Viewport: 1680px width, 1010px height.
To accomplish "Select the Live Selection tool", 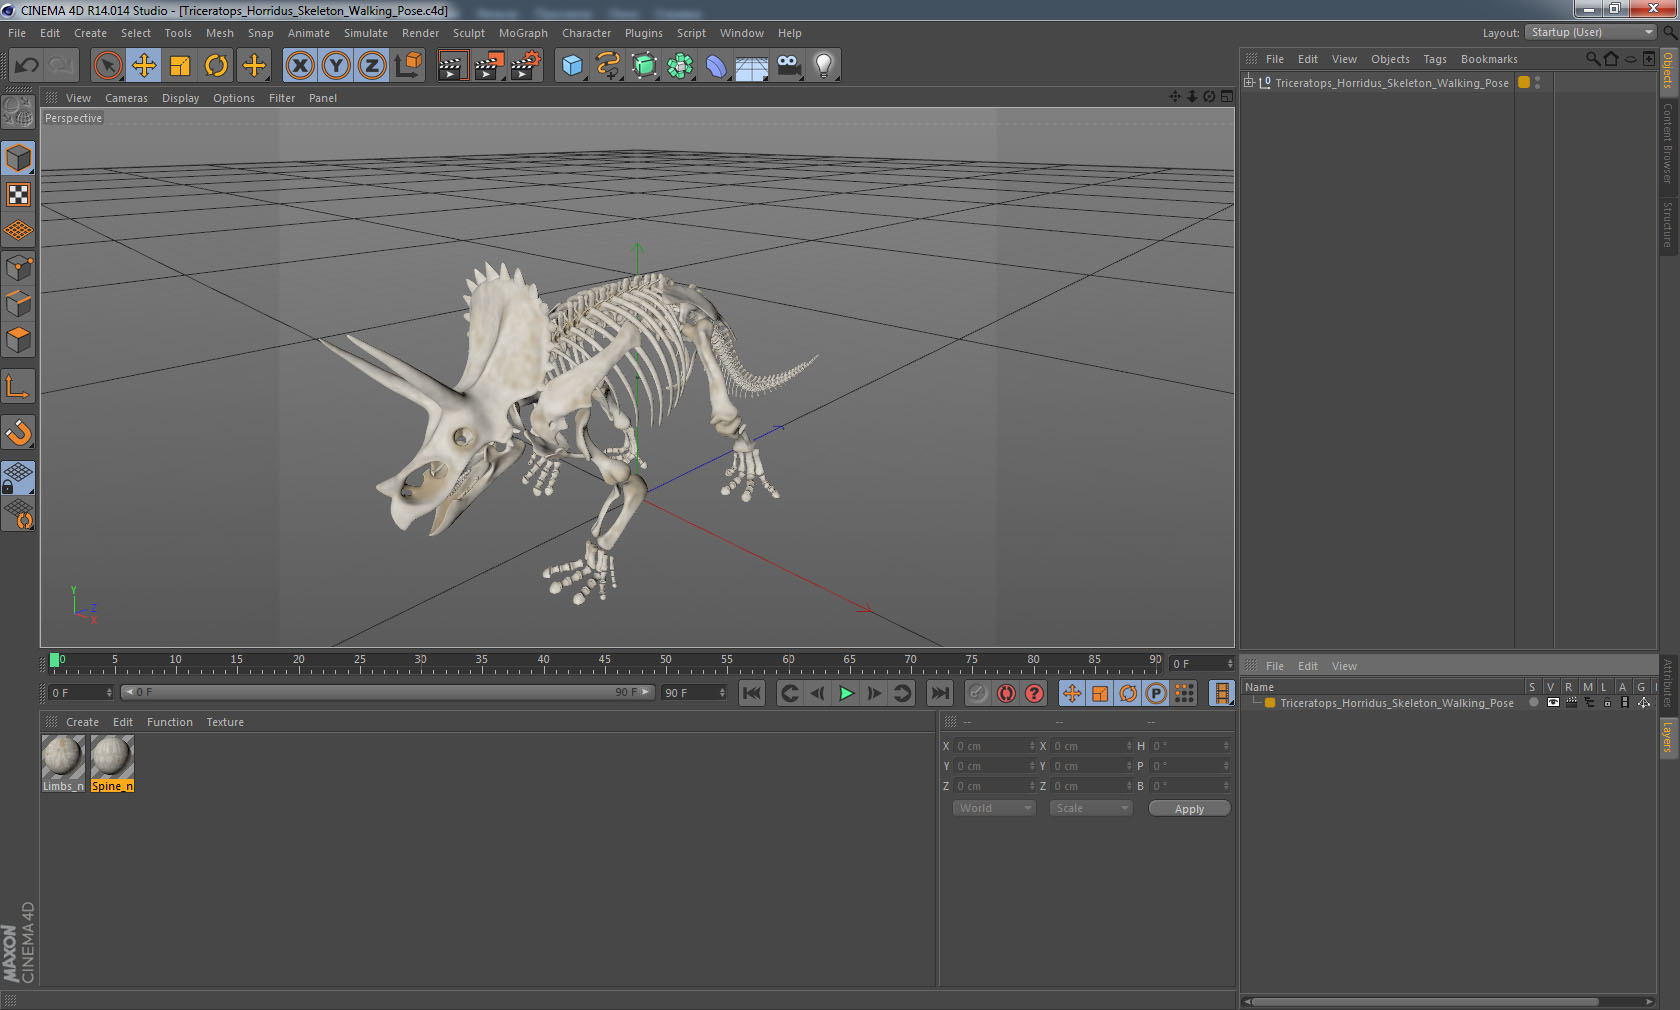I will 108,66.
